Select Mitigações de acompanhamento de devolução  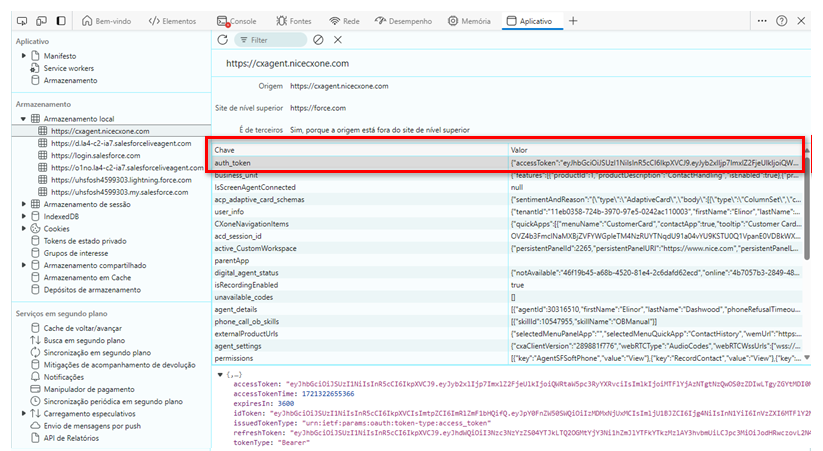pos(119,365)
